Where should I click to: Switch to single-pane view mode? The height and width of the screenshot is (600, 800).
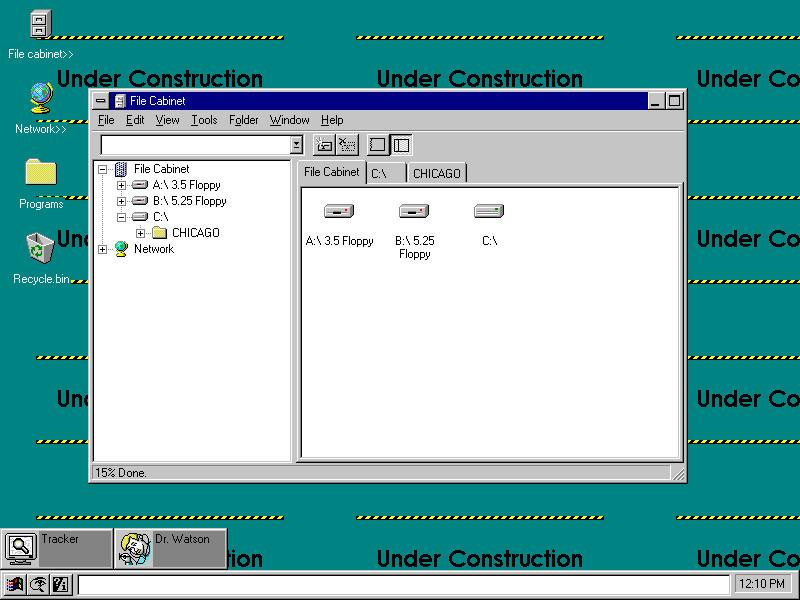pos(377,144)
